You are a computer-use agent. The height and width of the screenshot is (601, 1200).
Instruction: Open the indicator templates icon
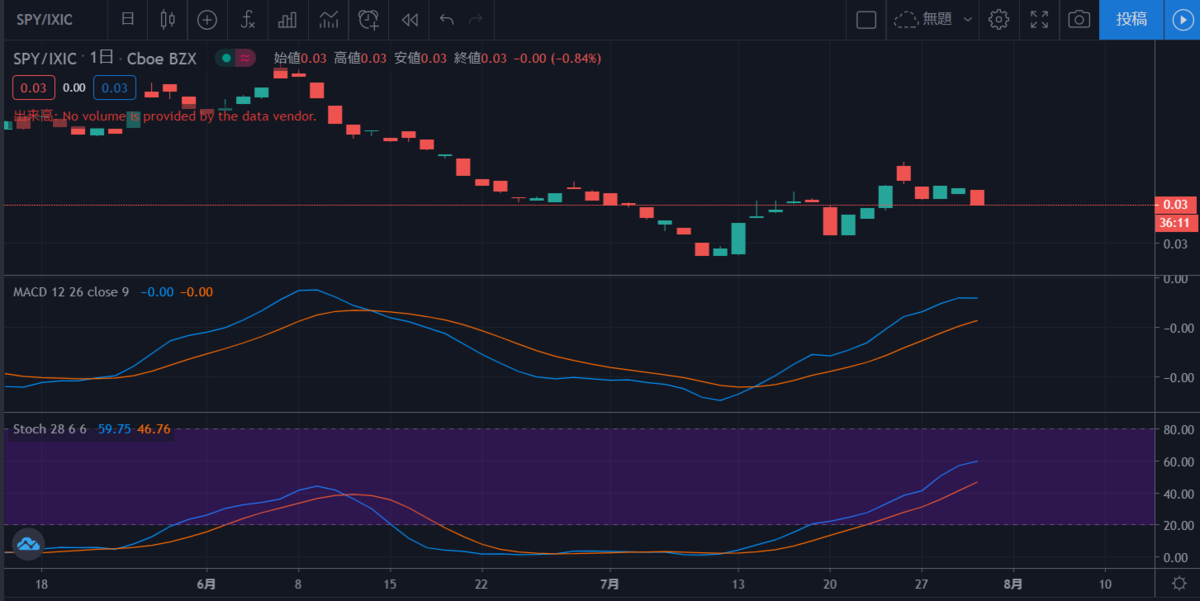click(x=328, y=19)
